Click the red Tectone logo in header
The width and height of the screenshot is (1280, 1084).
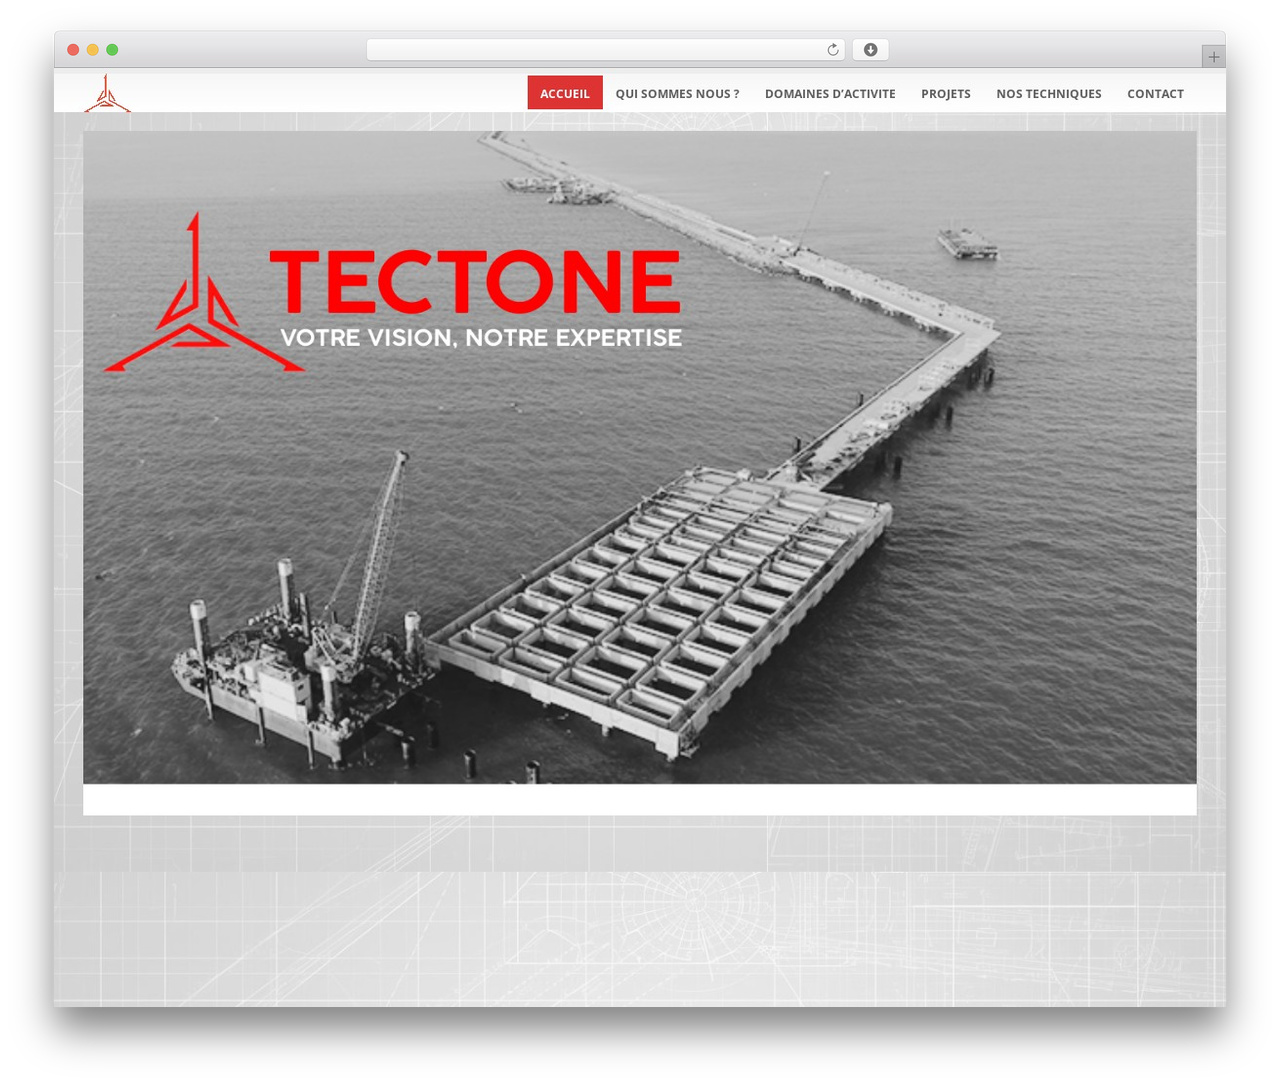pos(107,94)
